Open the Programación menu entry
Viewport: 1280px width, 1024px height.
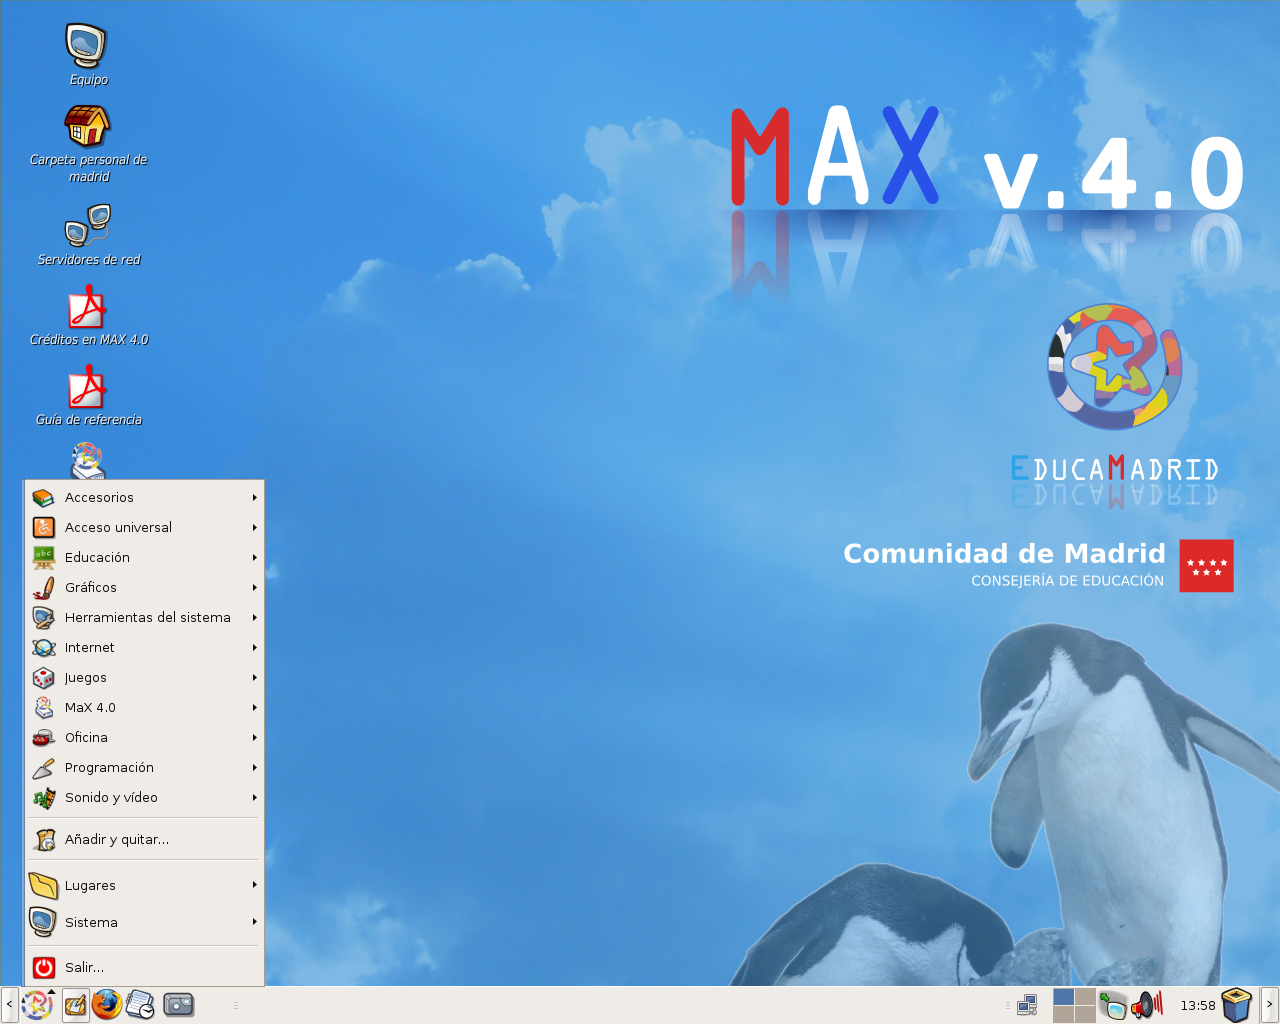[144, 768]
